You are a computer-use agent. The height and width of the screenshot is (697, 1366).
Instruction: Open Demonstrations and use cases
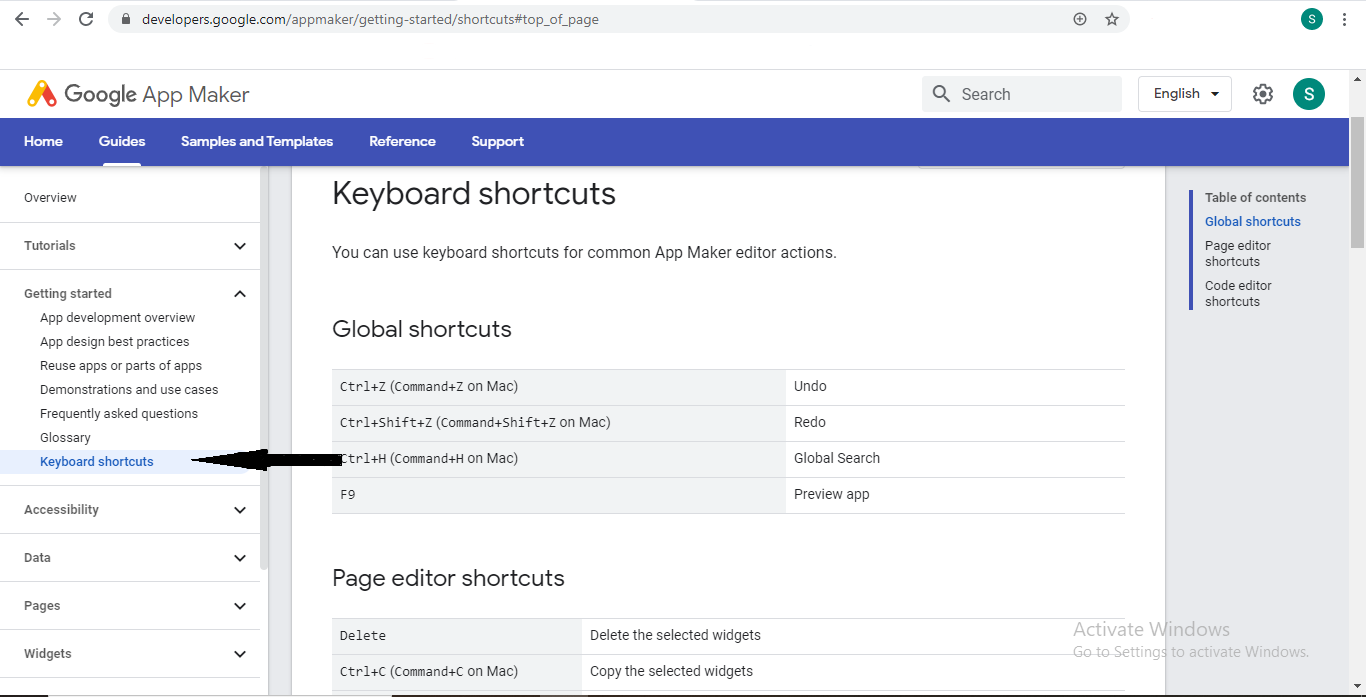(129, 390)
